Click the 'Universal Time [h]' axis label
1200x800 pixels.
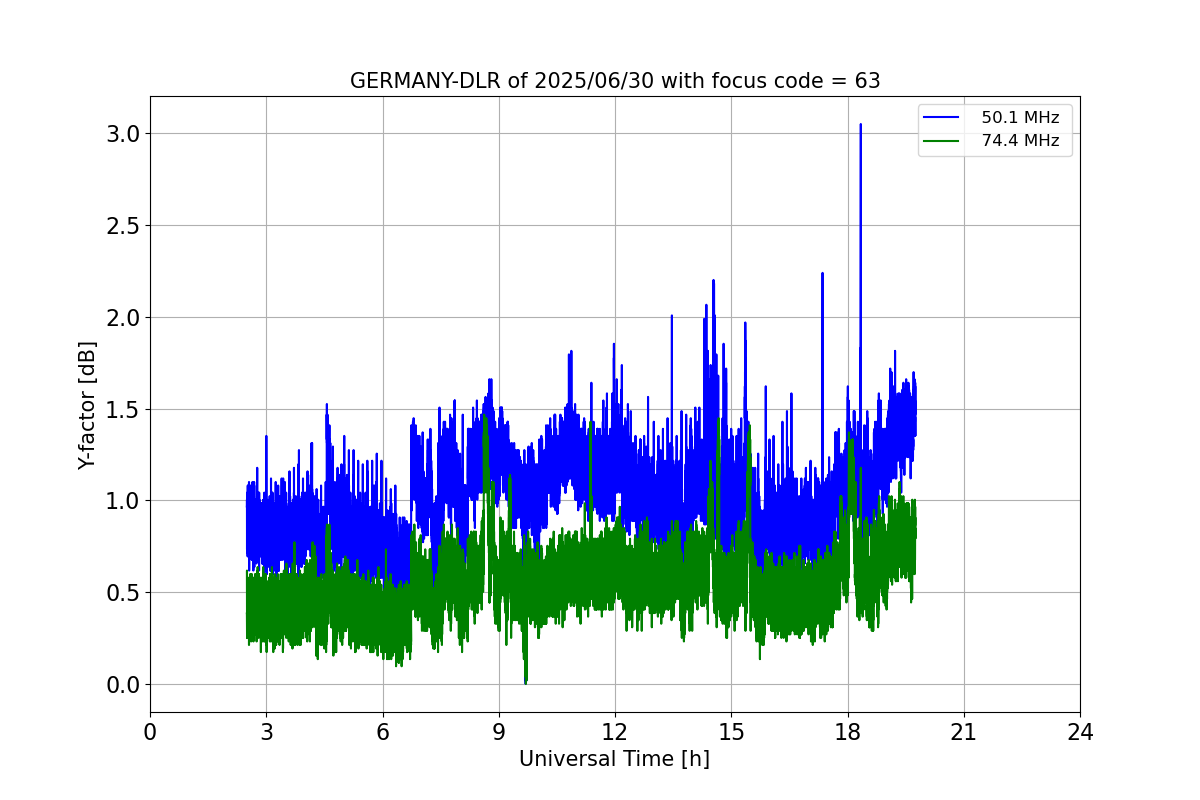[x=614, y=759]
